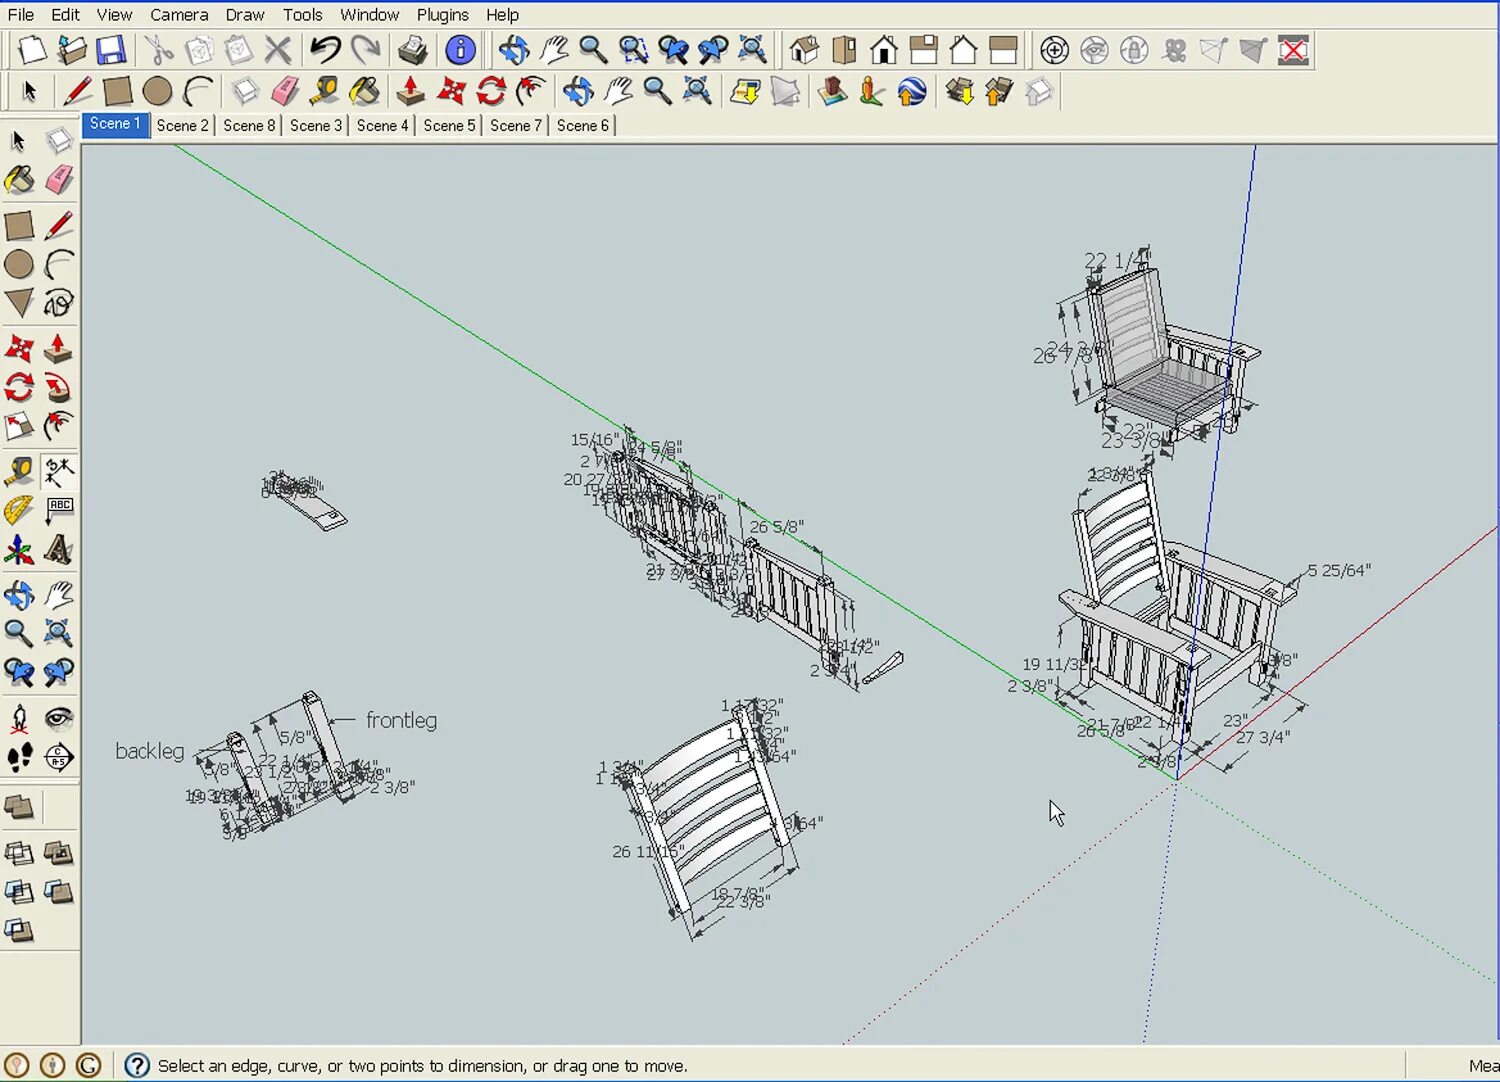Open the Draw menu

pos(245,15)
